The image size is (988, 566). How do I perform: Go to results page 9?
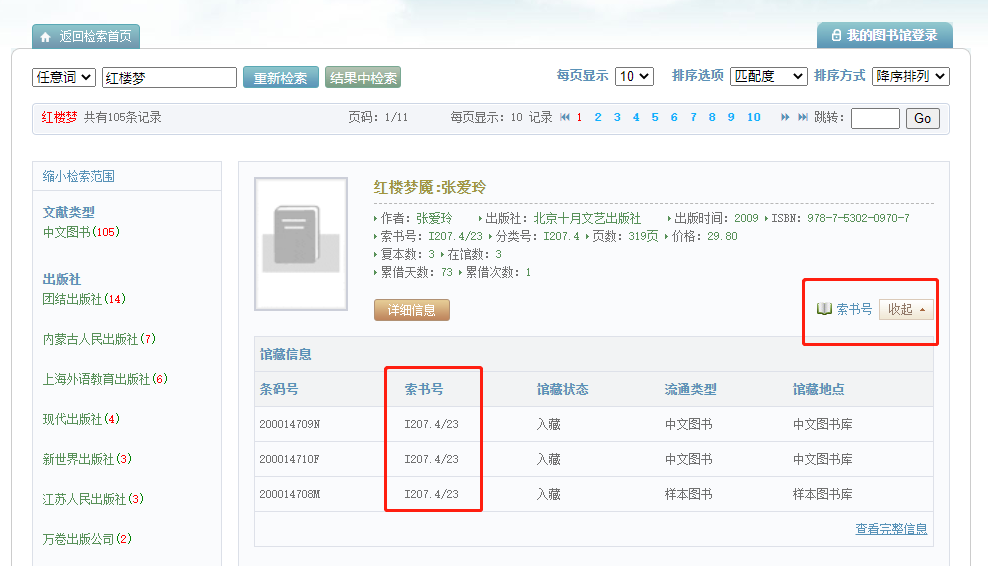[x=731, y=117]
